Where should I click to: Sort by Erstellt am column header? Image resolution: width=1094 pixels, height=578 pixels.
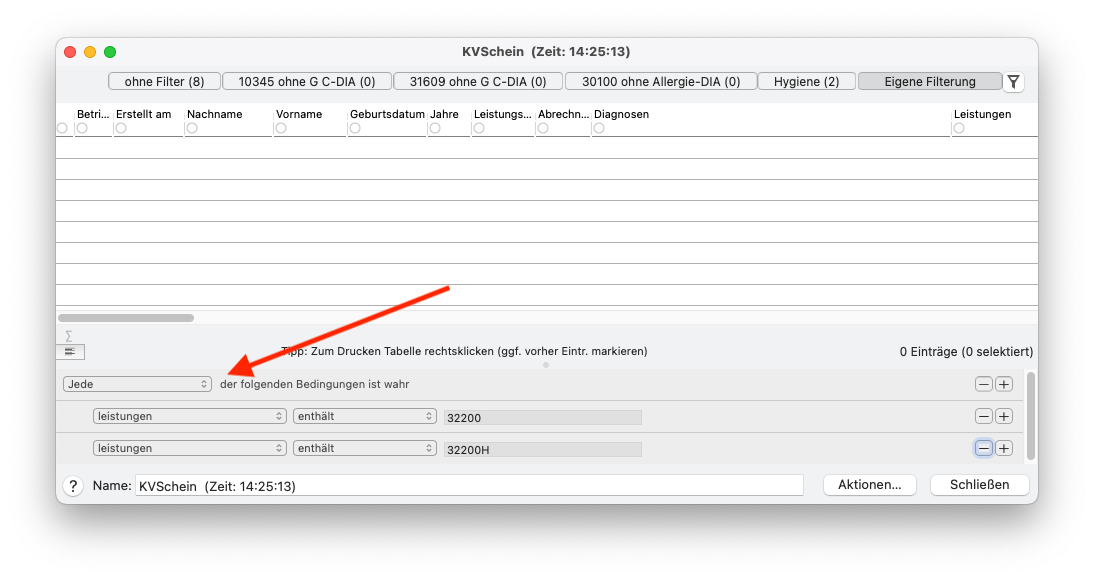(x=144, y=114)
